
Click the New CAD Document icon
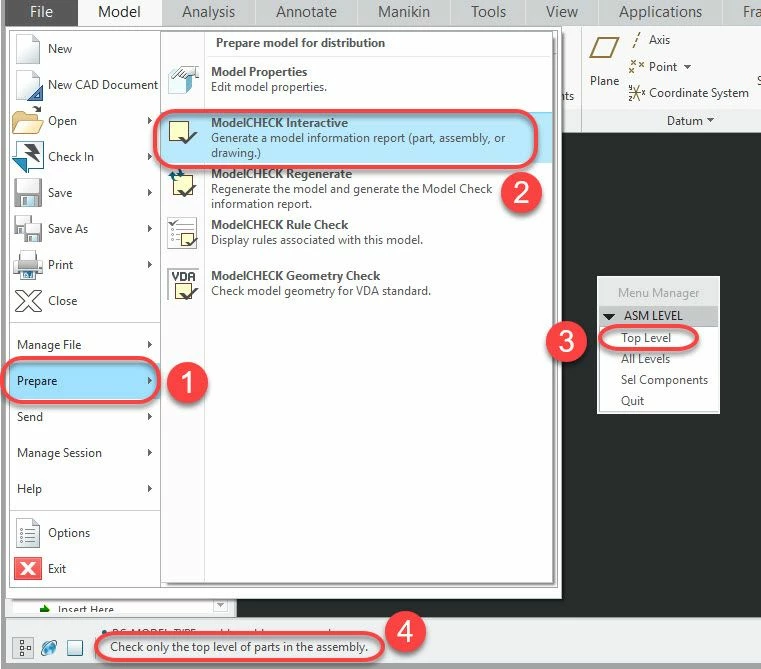(x=29, y=85)
